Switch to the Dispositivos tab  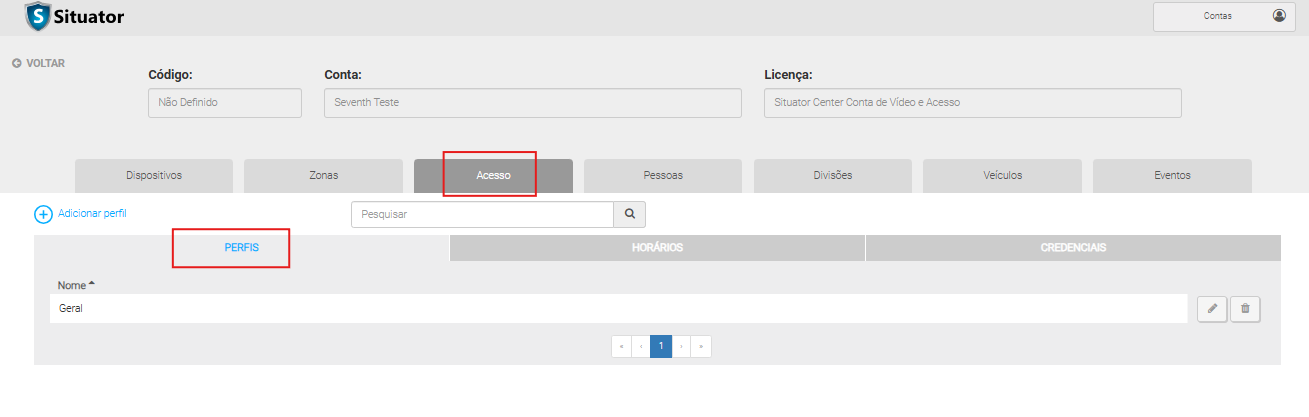click(154, 175)
